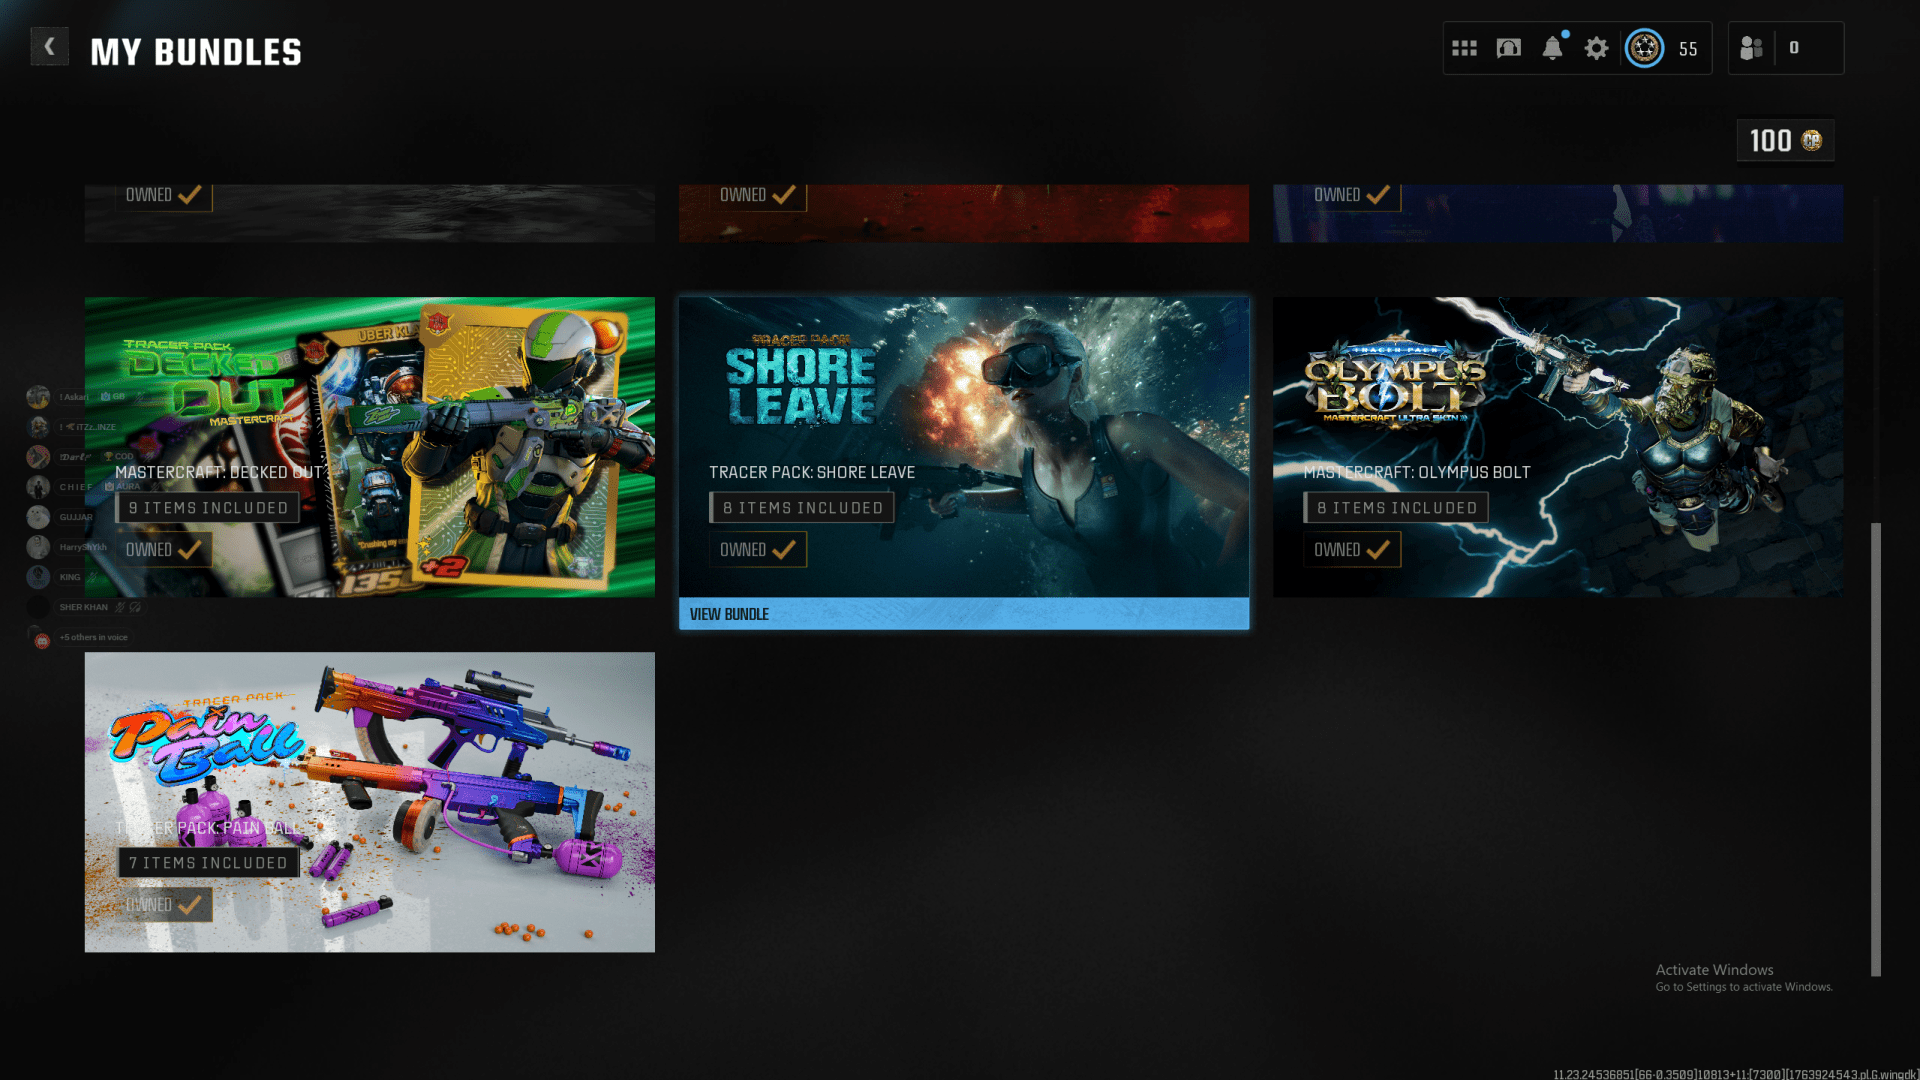This screenshot has height=1080, width=1920.
Task: Click the vertical scrollbar thumb
Action: pos(1876,748)
